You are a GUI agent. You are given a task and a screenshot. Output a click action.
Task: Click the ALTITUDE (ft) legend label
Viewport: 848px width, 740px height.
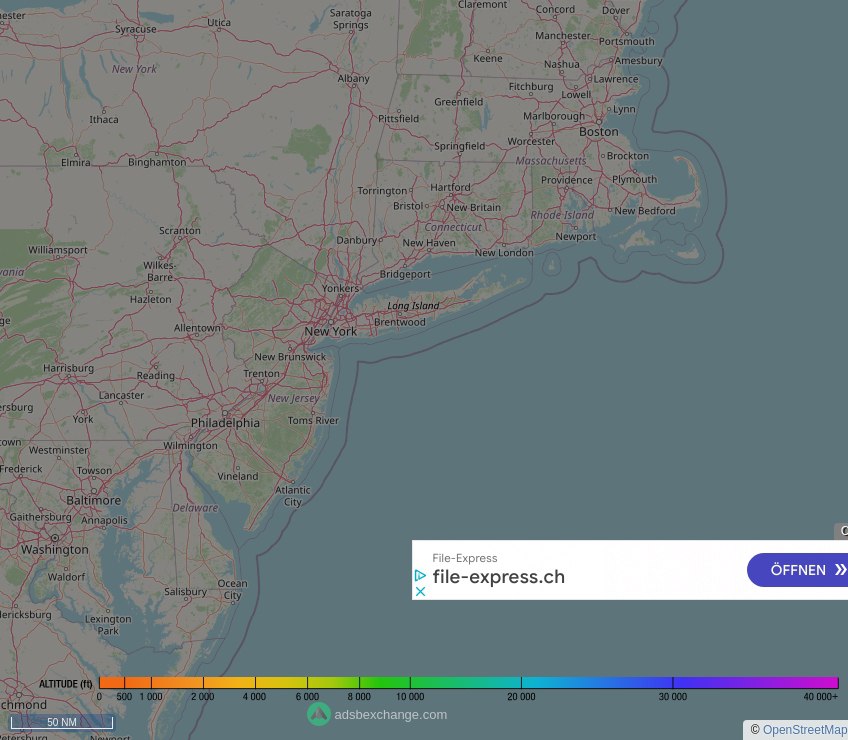pyautogui.click(x=65, y=684)
